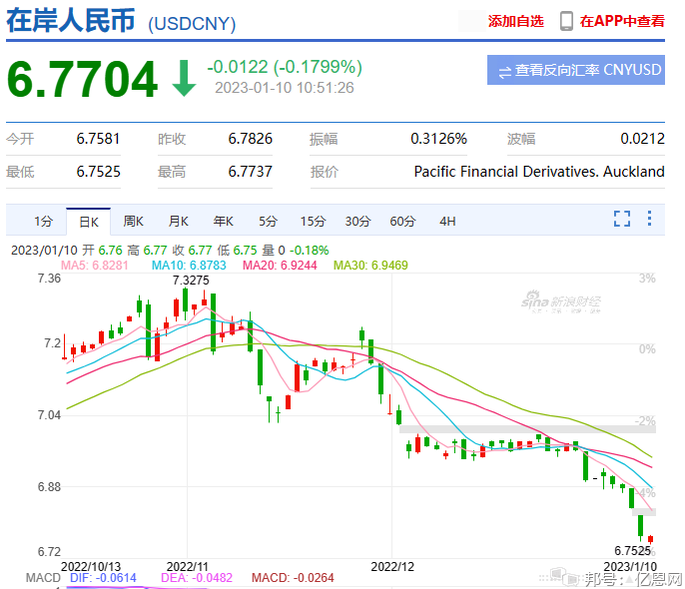Click the 7.36 price axis label

(x=49, y=278)
